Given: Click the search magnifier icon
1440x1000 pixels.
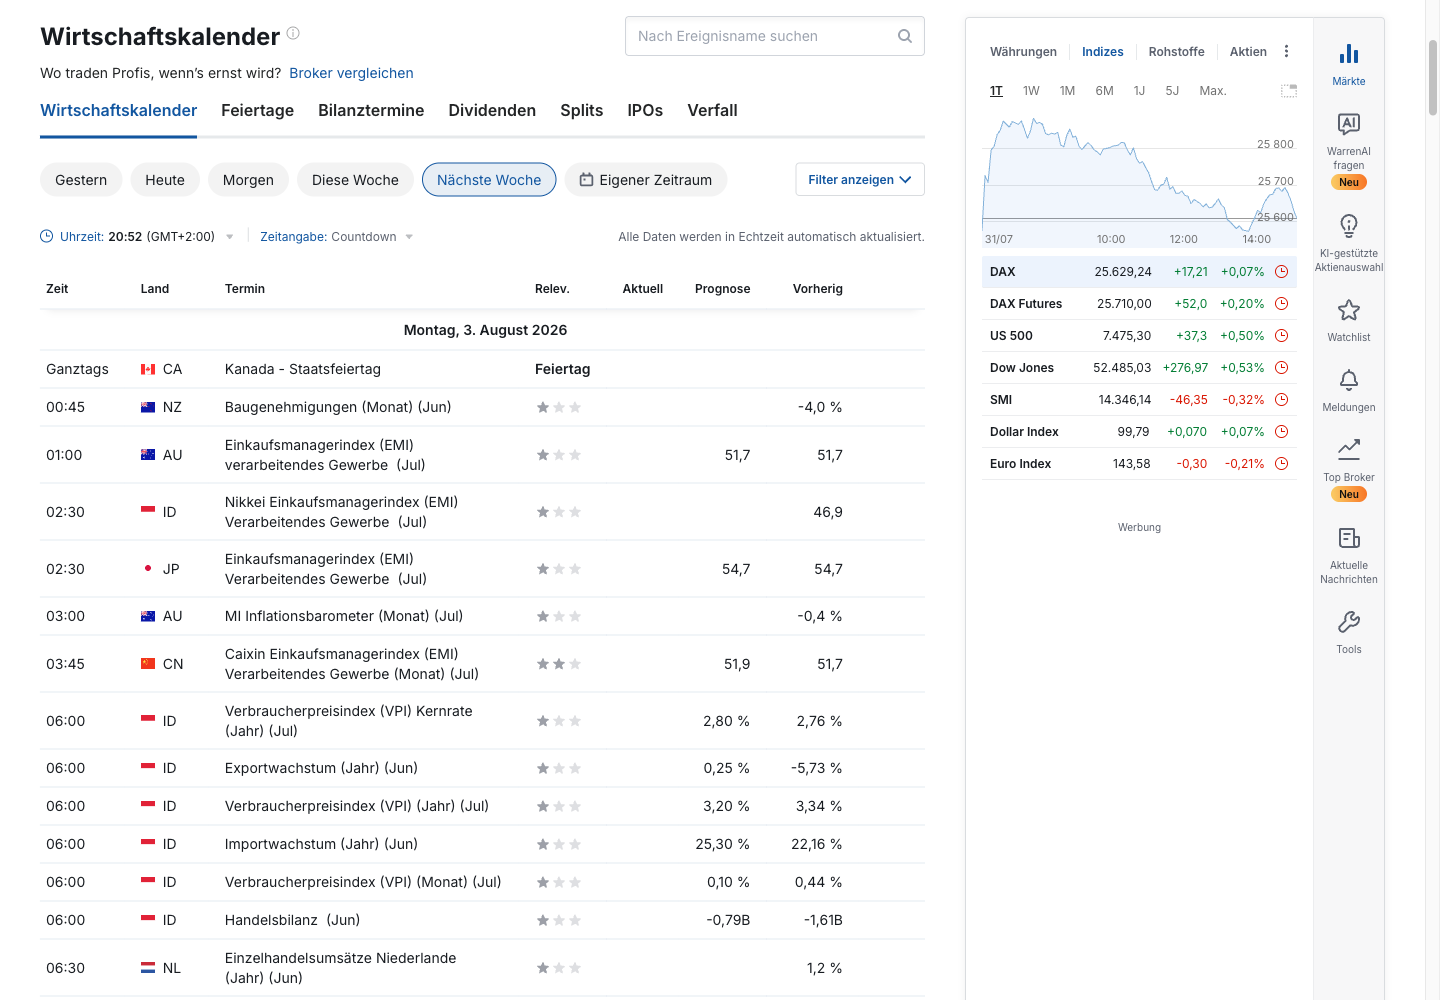Looking at the screenshot, I should click(905, 36).
